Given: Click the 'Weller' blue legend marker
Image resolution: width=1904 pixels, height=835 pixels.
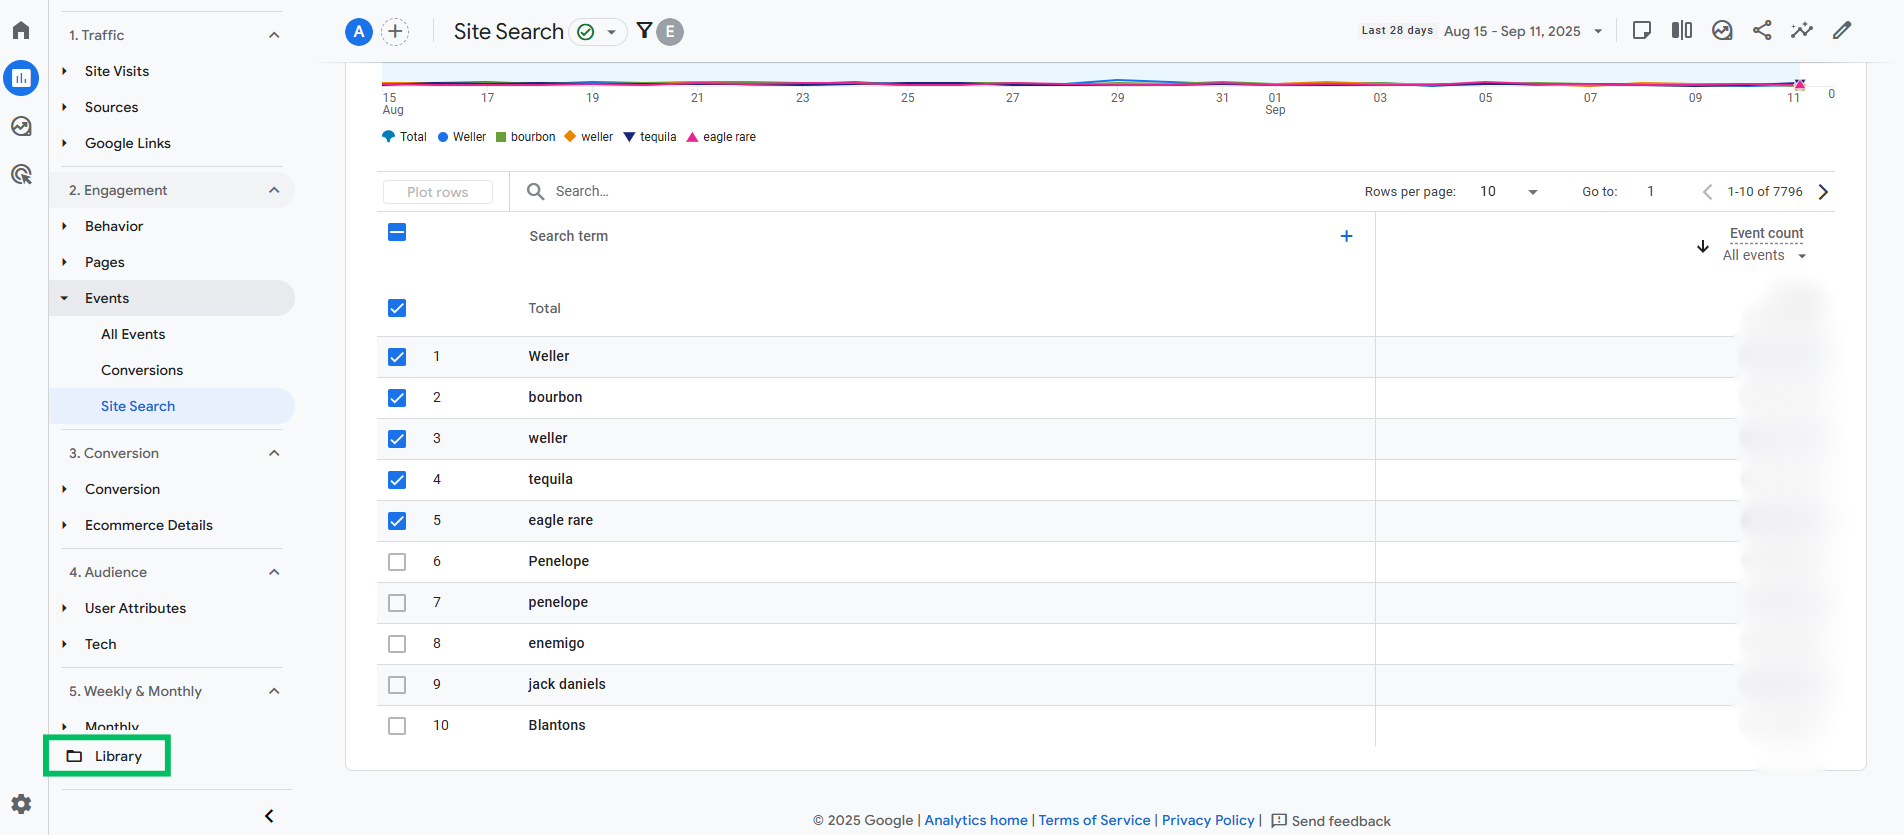Looking at the screenshot, I should click(x=443, y=137).
